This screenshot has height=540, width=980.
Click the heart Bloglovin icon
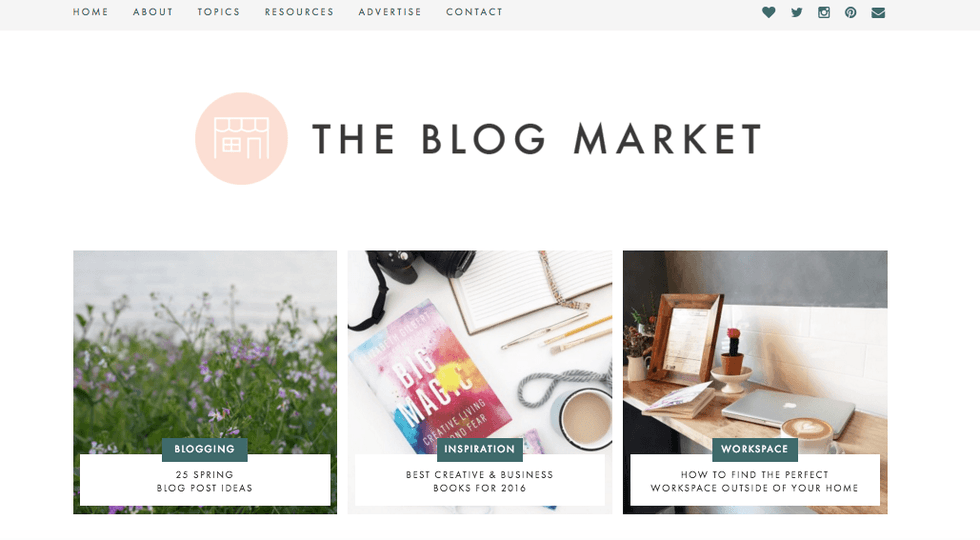pos(769,12)
